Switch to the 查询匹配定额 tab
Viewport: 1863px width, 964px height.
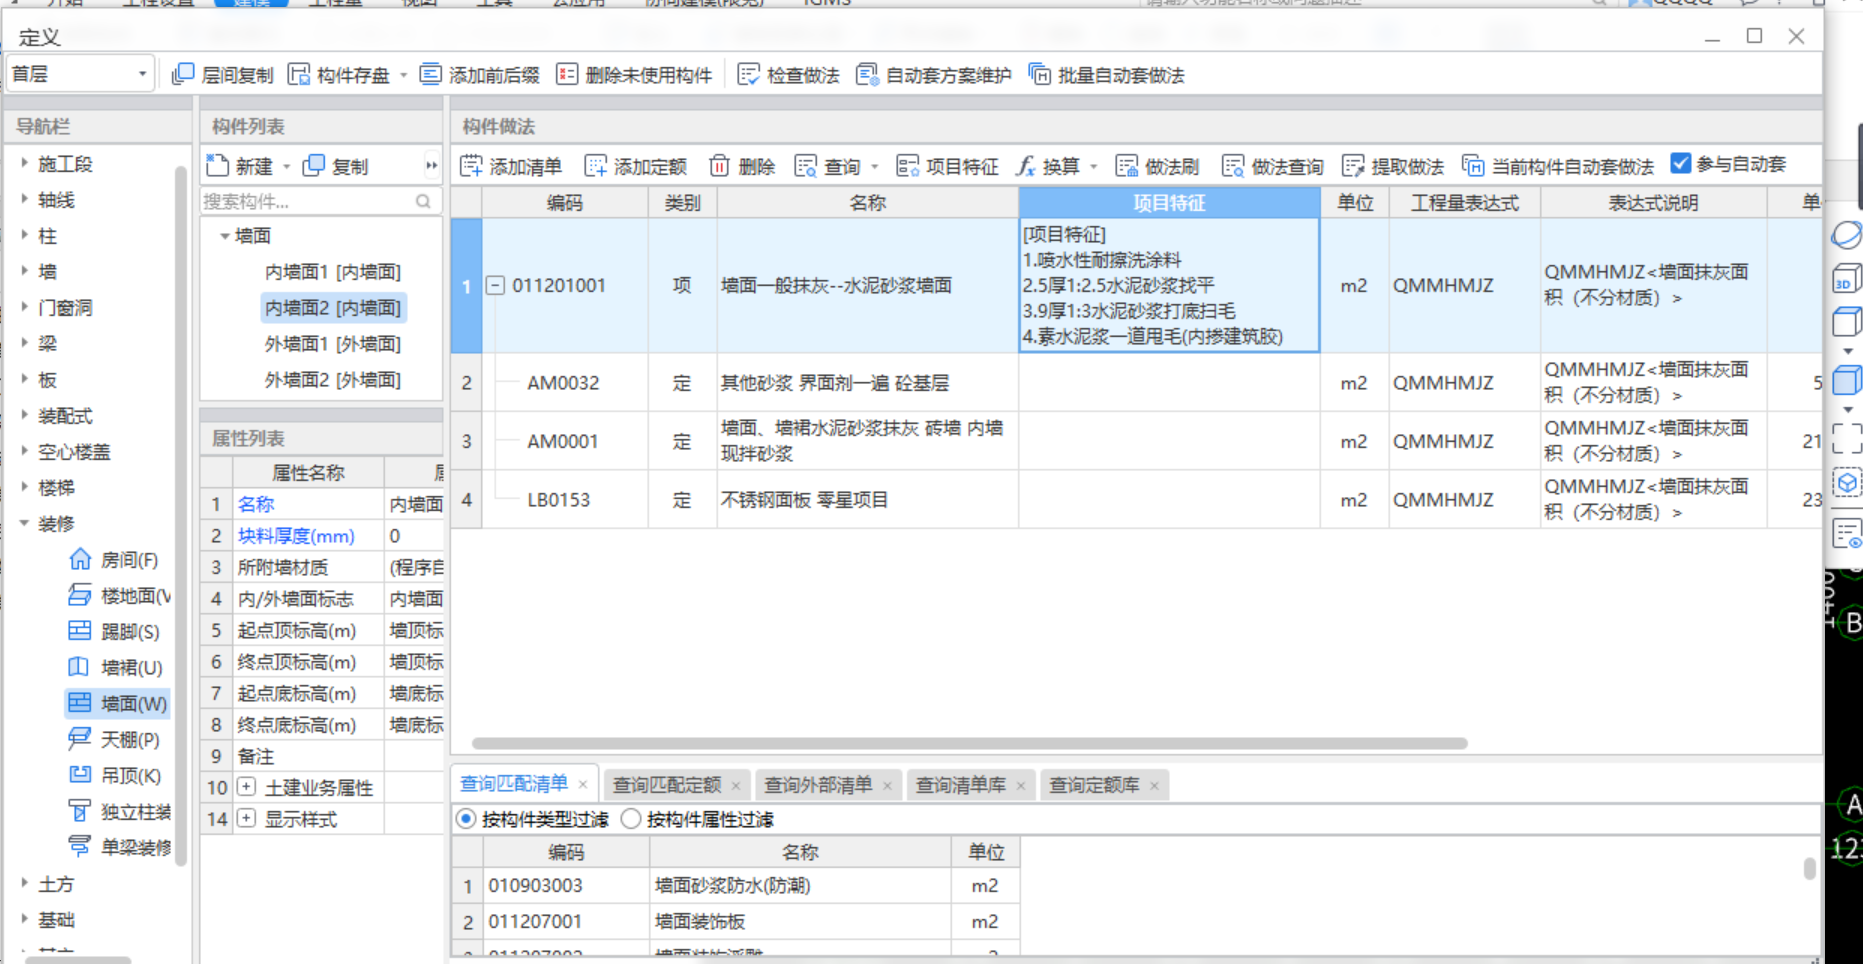(667, 785)
